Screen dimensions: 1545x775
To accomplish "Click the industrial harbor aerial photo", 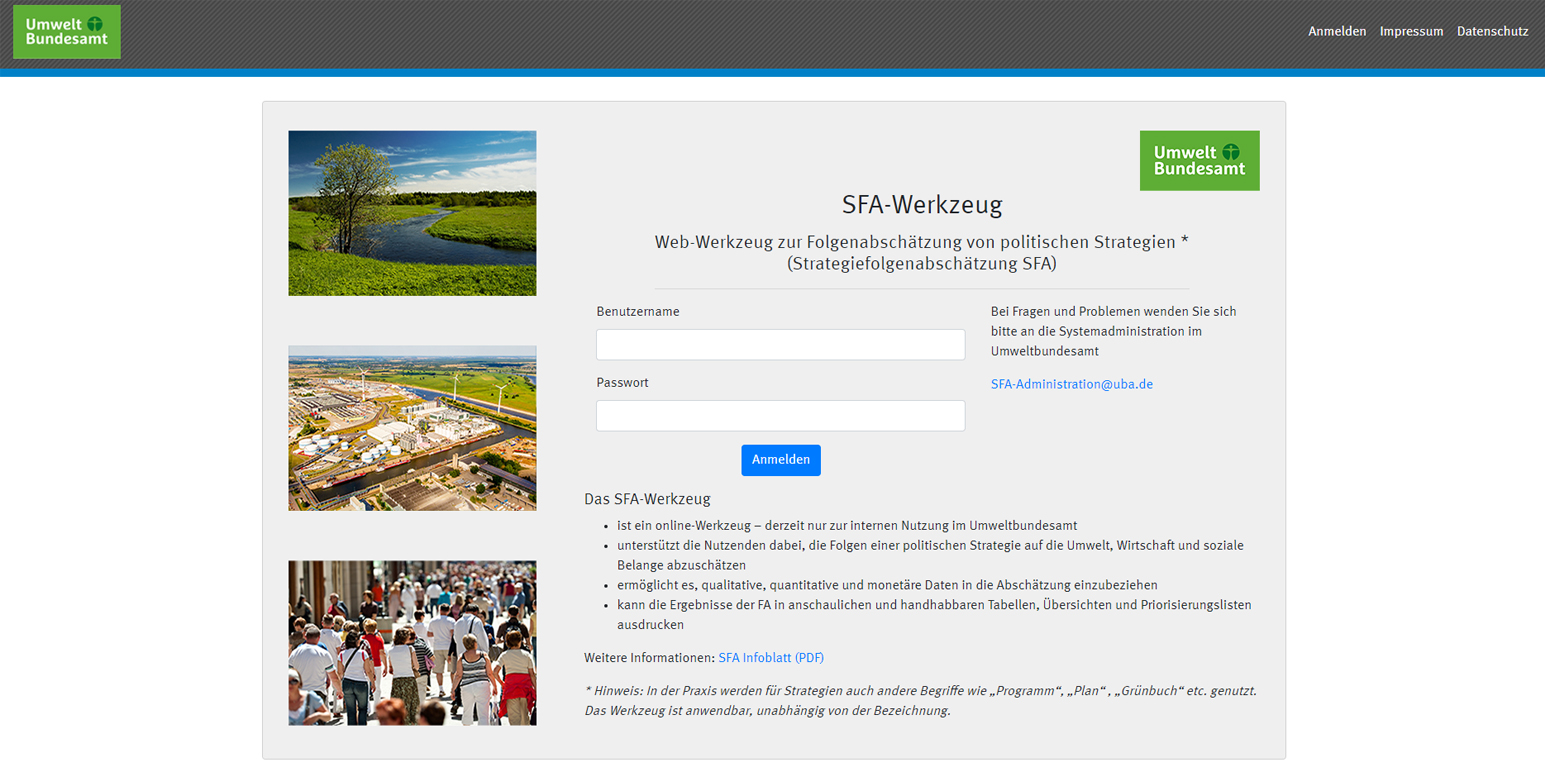I will 412,428.
